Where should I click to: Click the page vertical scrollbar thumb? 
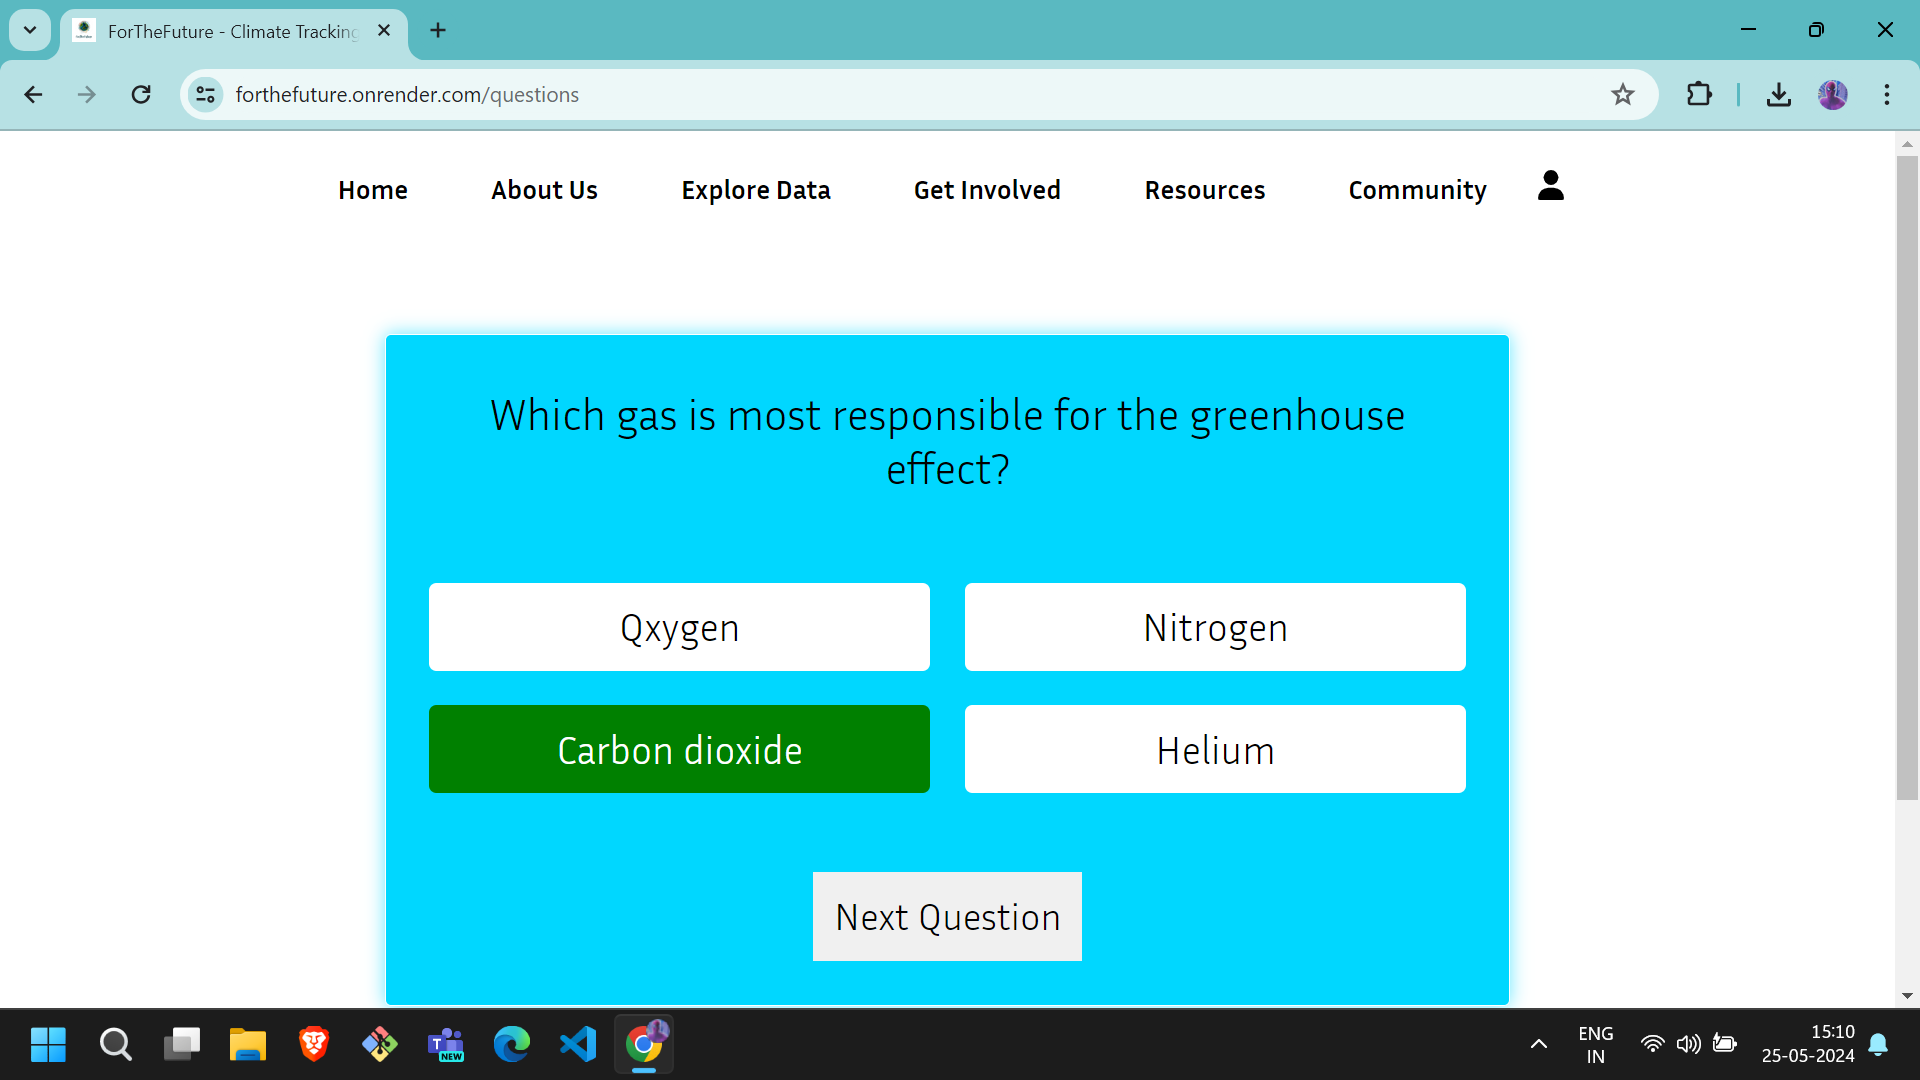point(1907,478)
